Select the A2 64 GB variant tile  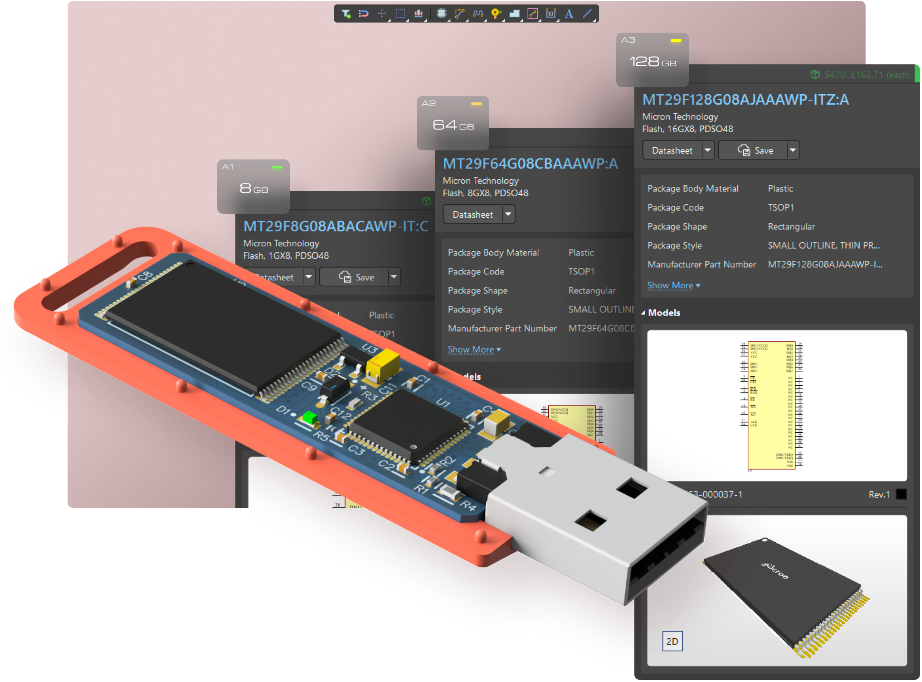point(453,123)
